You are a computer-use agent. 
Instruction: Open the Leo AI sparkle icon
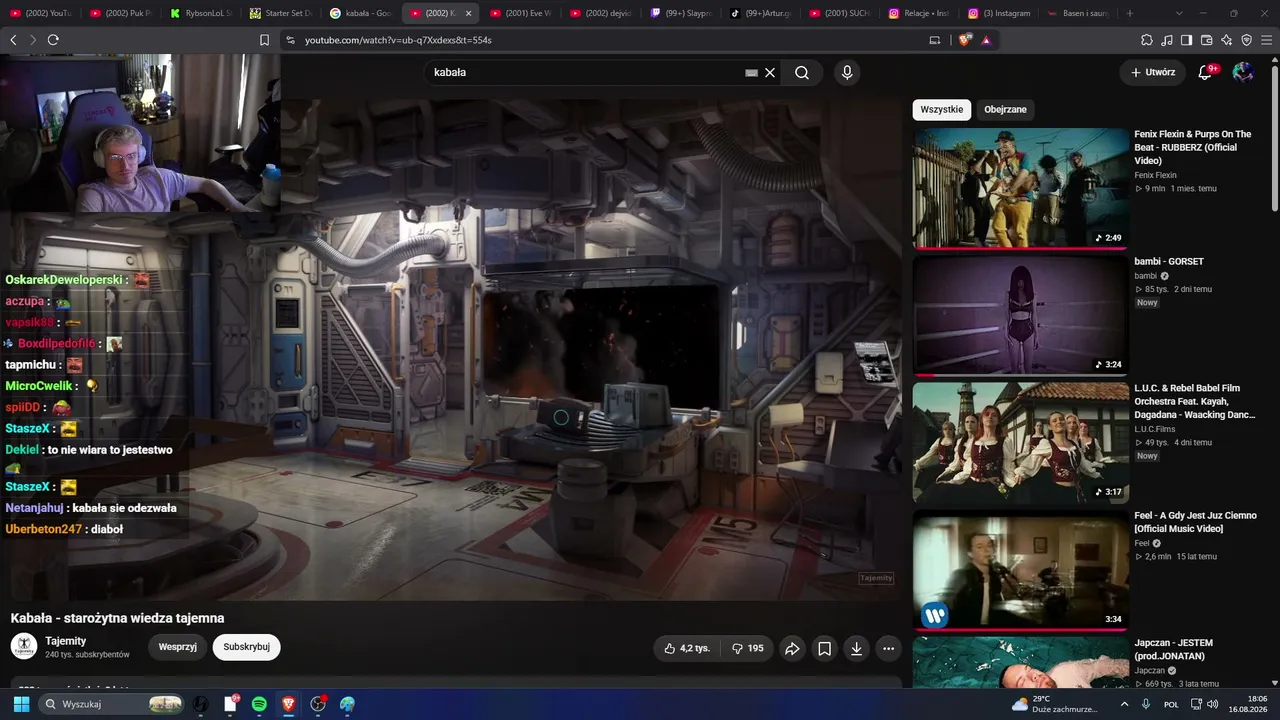(1227, 40)
